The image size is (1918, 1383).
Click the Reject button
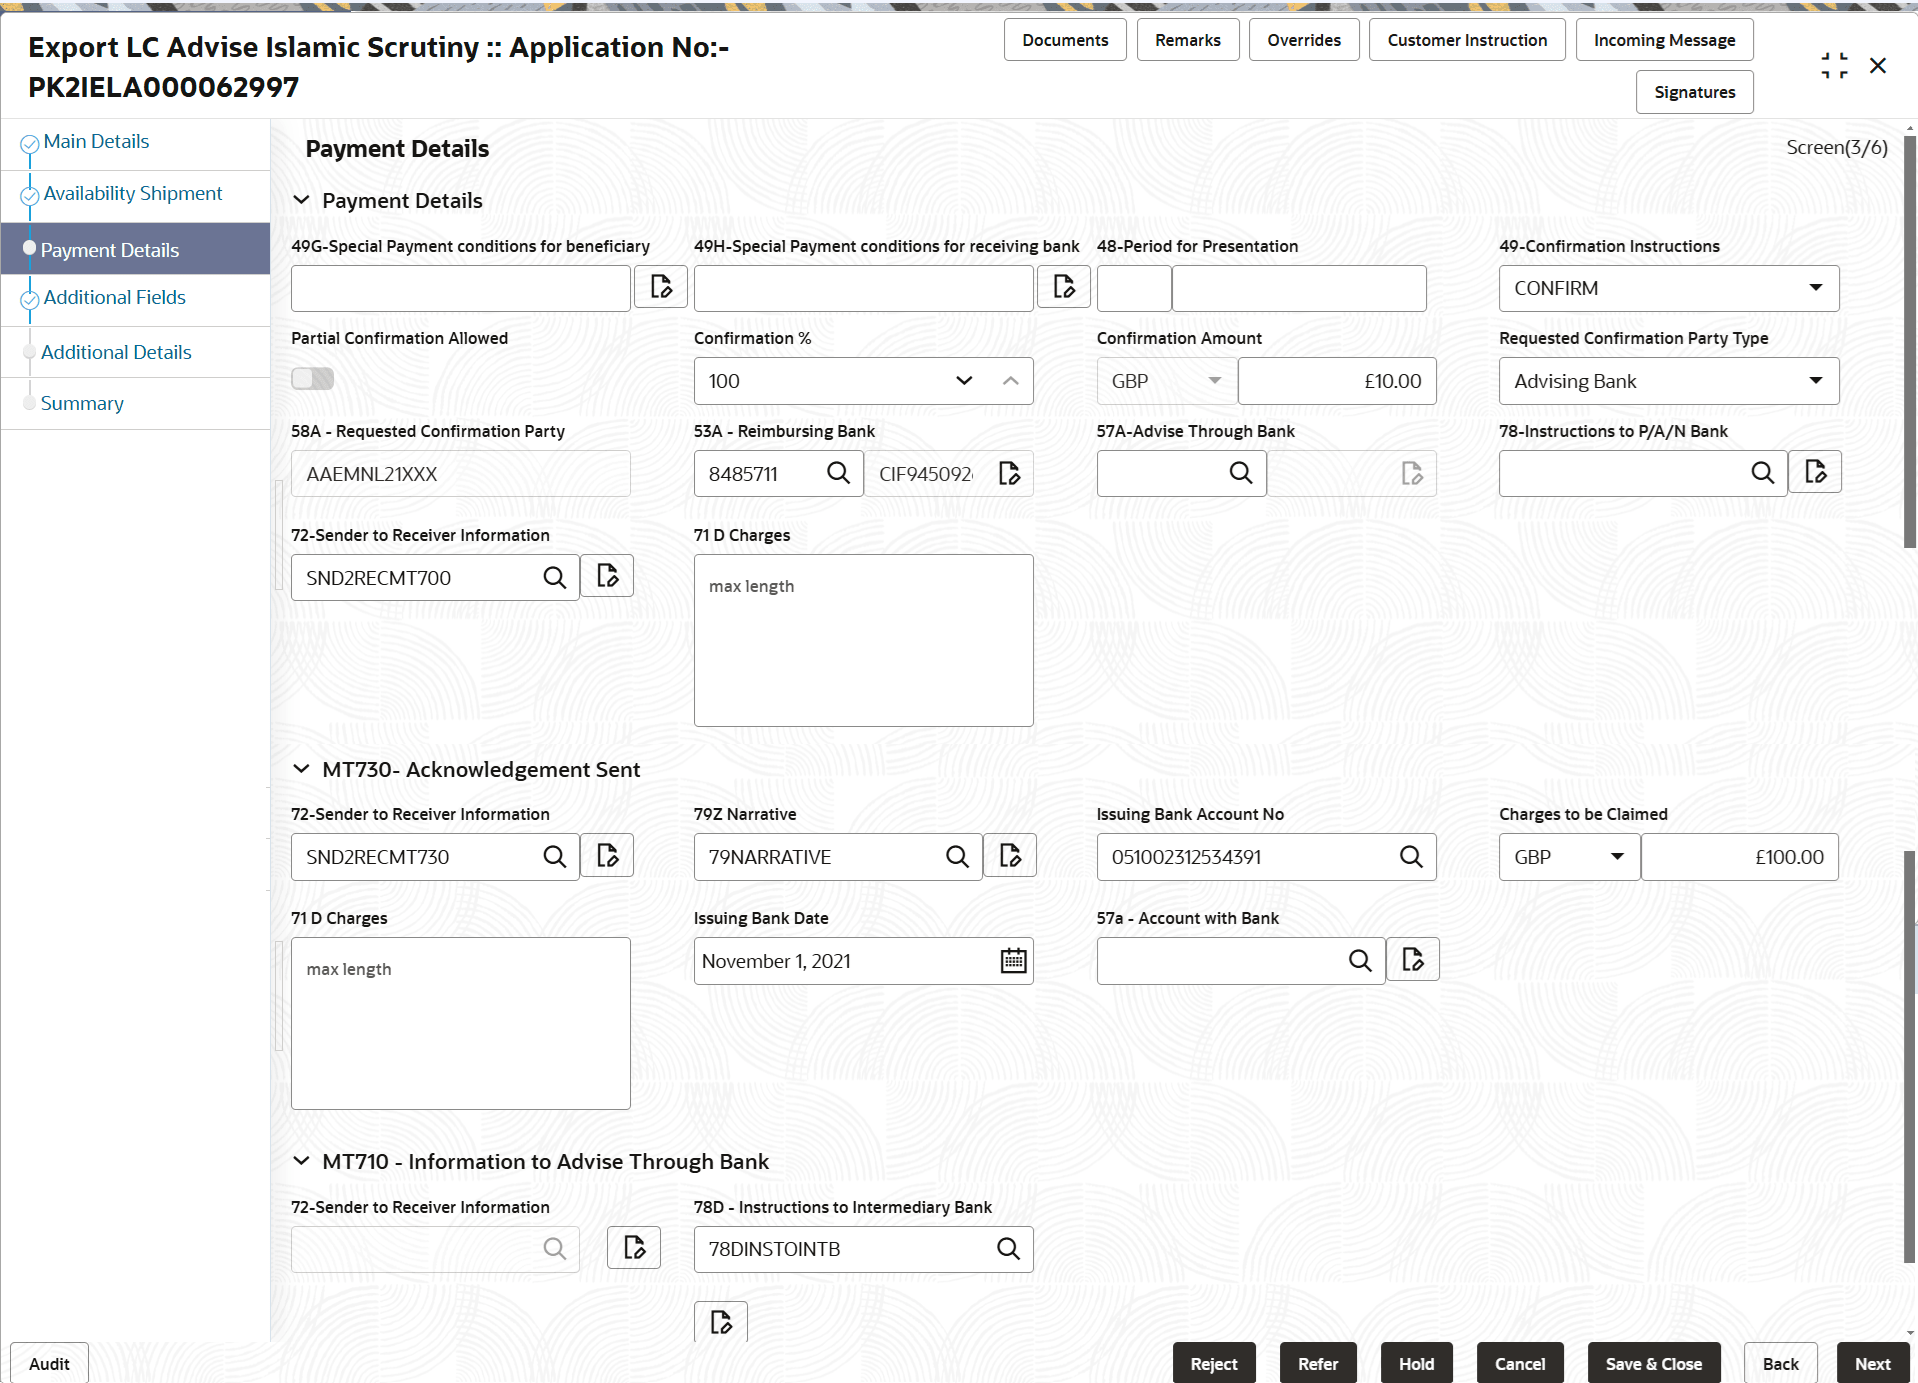click(x=1213, y=1363)
